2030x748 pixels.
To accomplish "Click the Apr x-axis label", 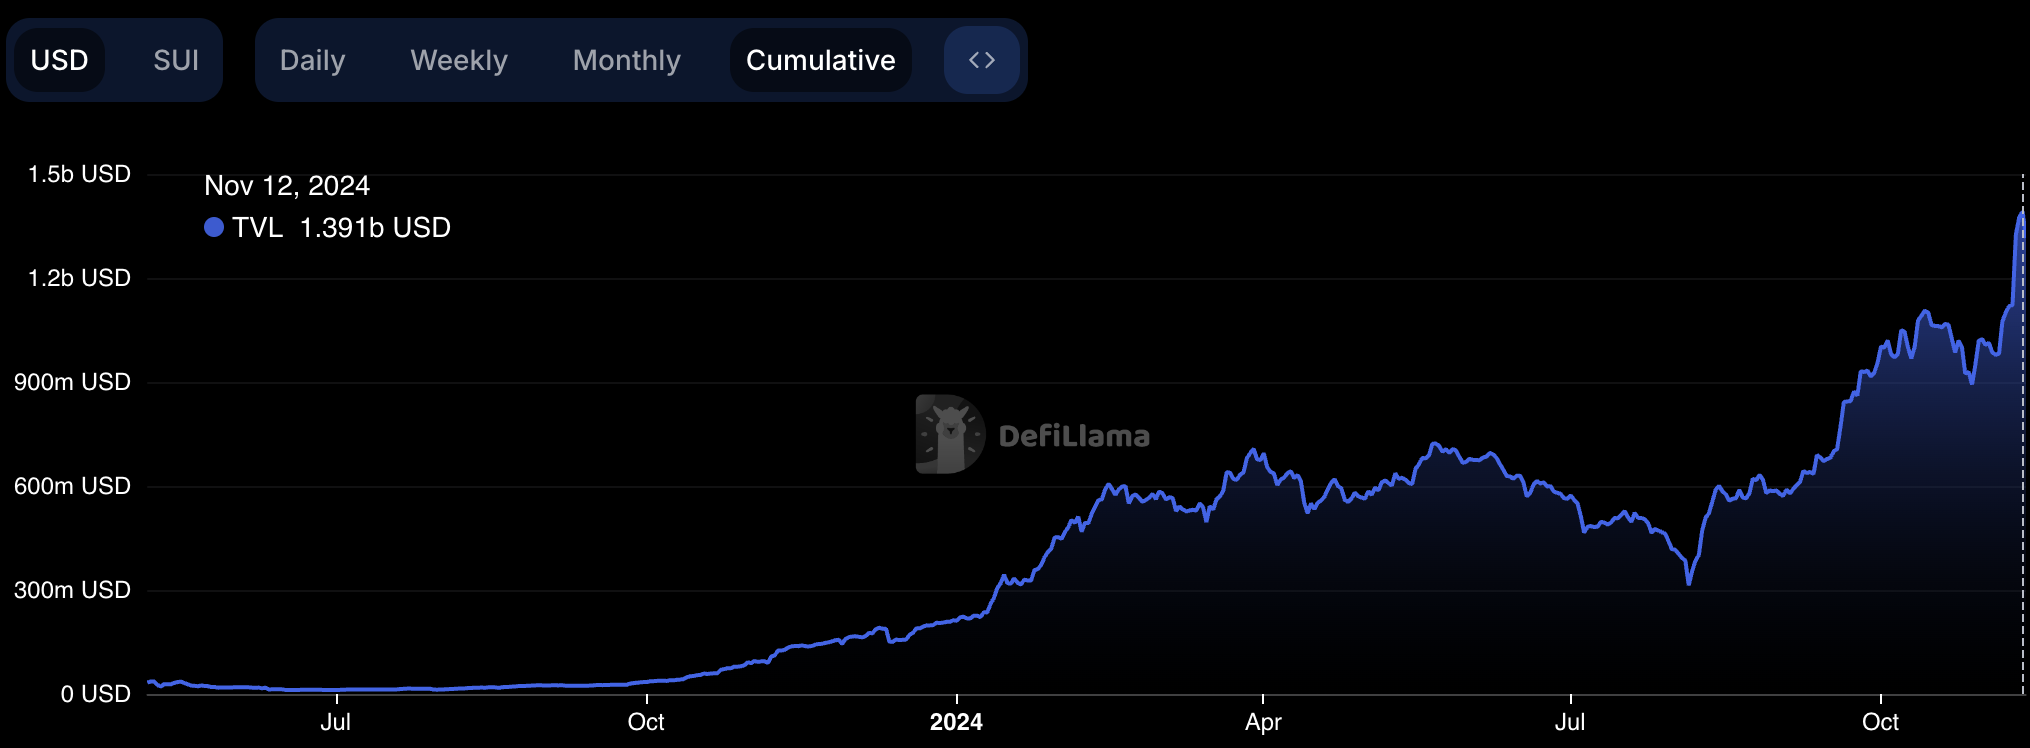I will click(x=1263, y=722).
